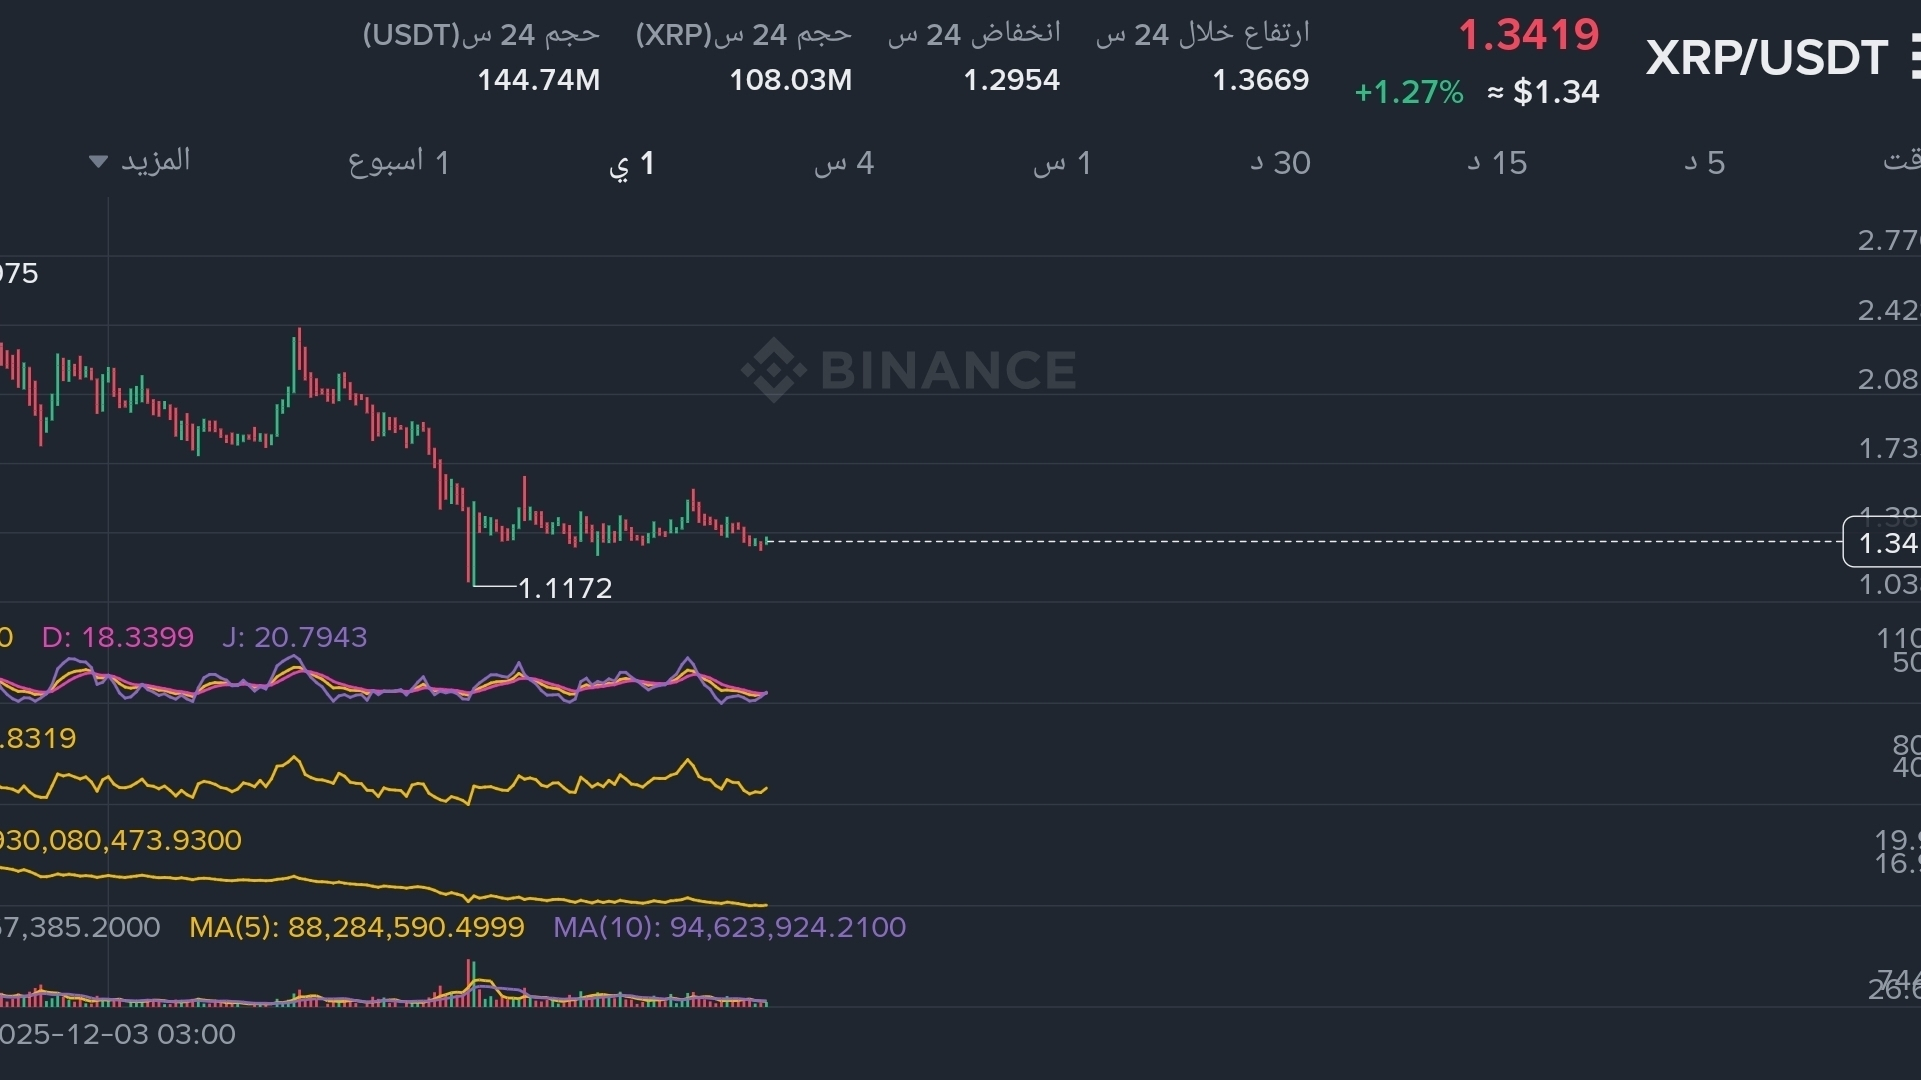Click the J: 20.7943 indicator label
Viewport: 1921px width, 1080px height.
(x=294, y=637)
